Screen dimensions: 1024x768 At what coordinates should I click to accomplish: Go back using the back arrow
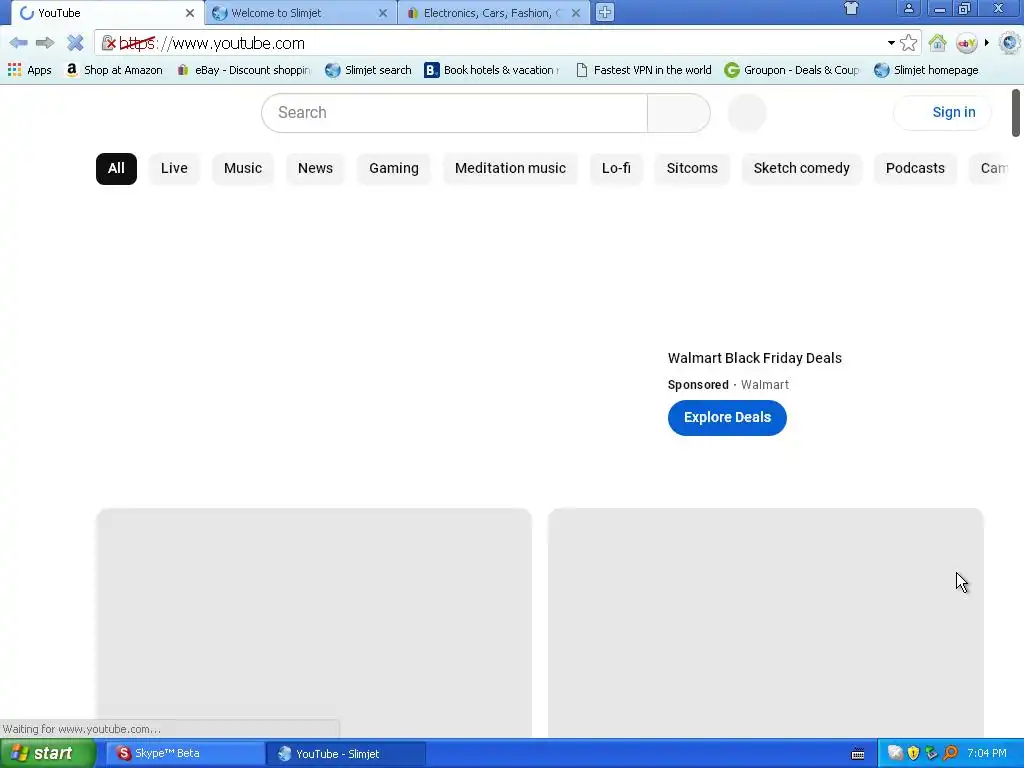pyautogui.click(x=18, y=43)
